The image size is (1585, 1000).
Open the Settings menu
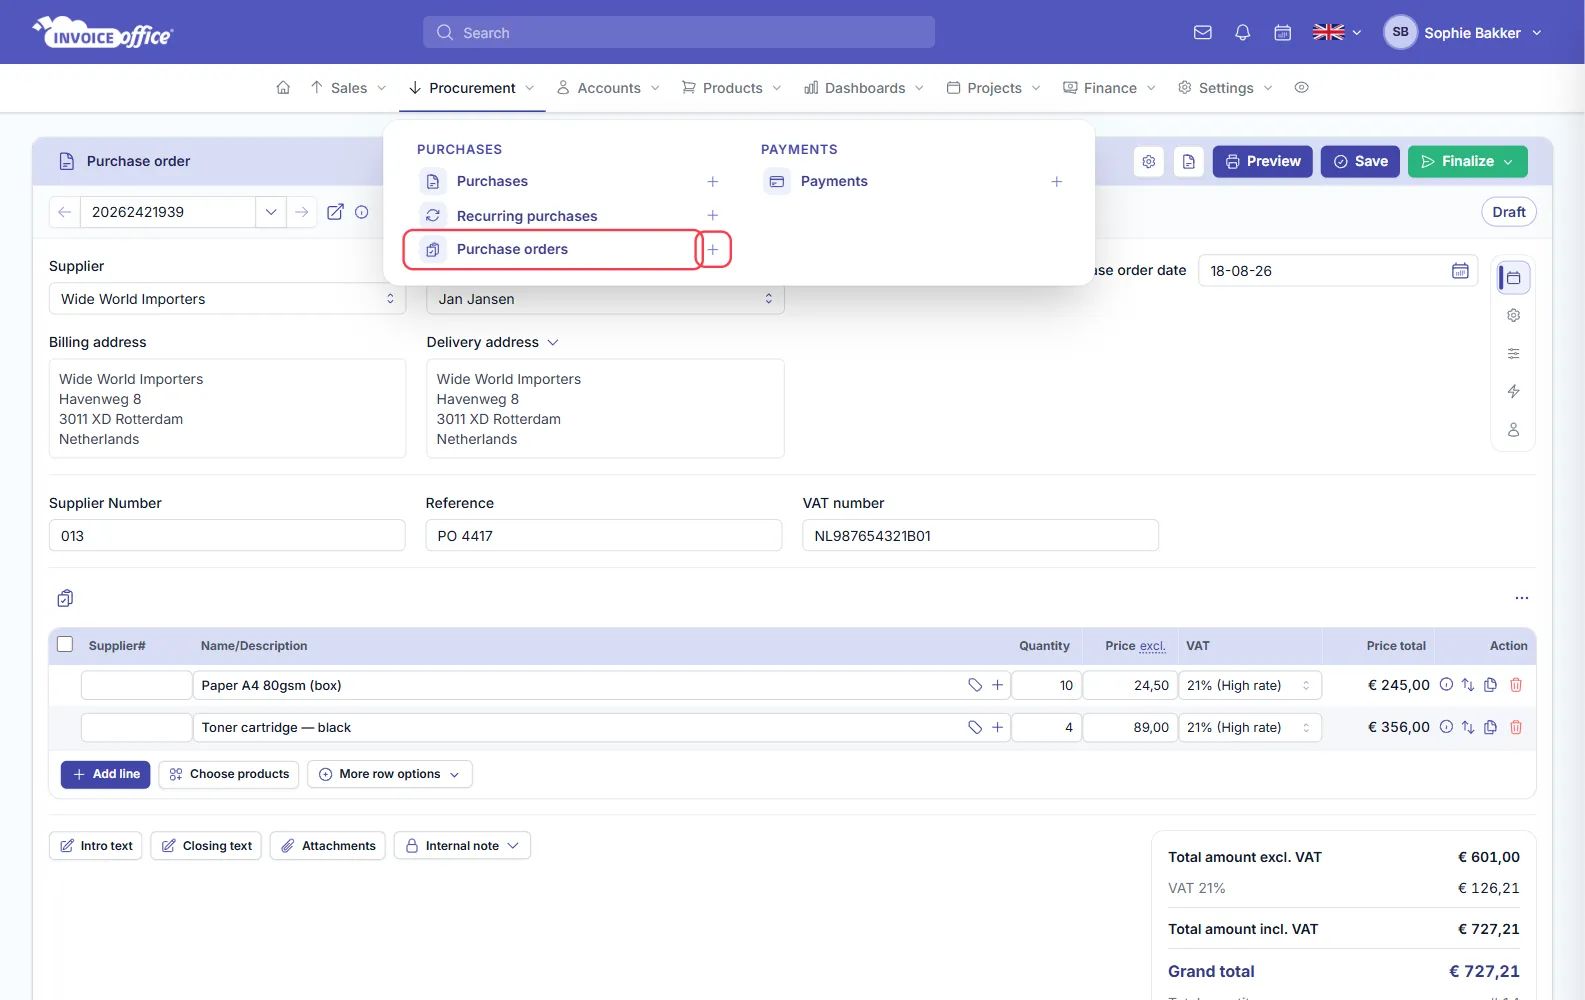tap(1225, 88)
